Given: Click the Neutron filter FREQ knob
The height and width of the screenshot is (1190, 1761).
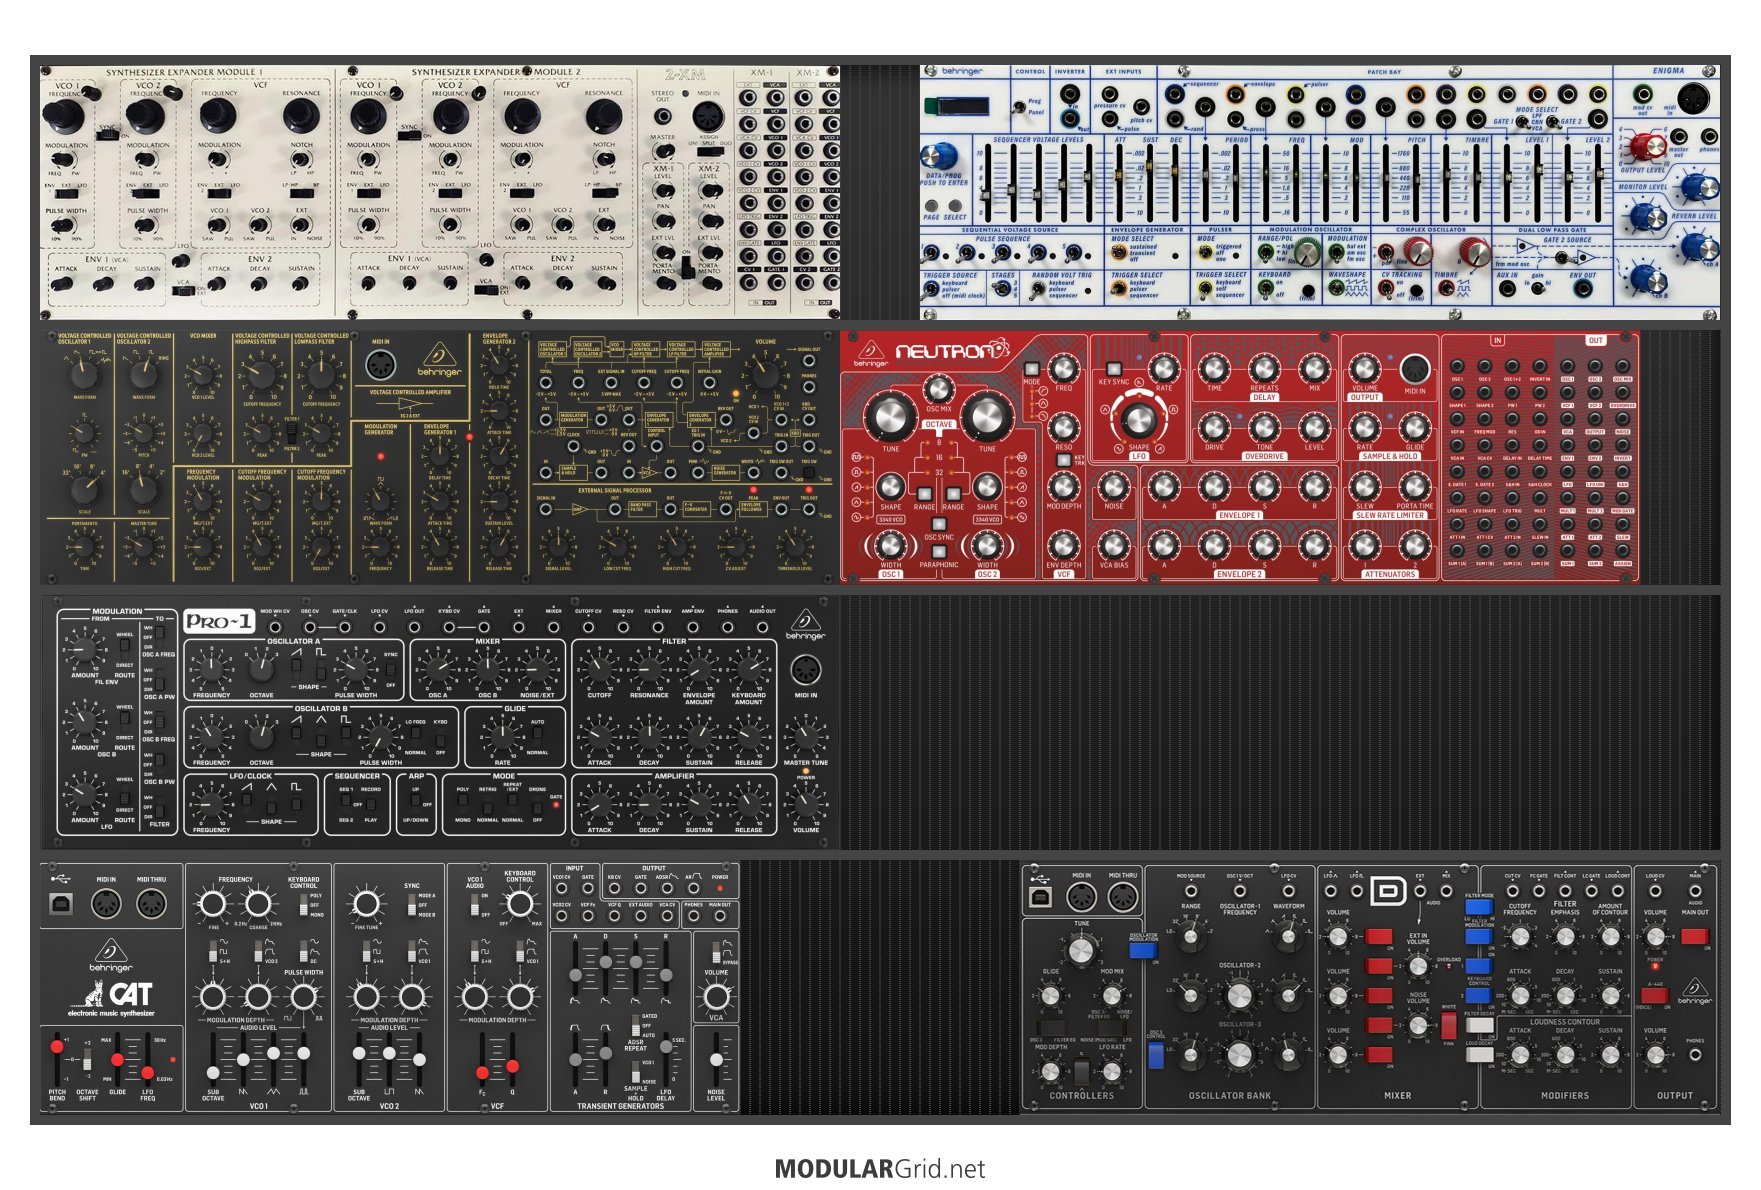Looking at the screenshot, I should click(1064, 368).
